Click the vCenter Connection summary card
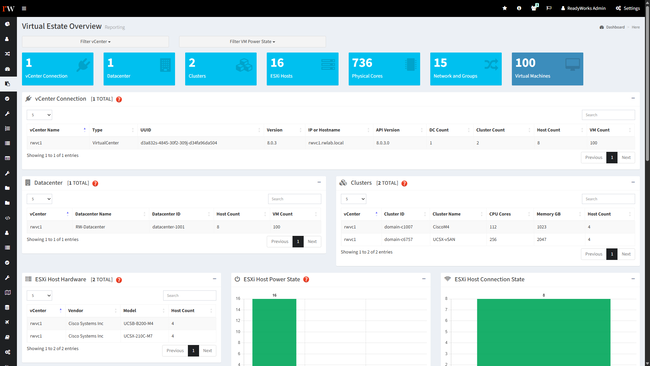 coord(58,69)
